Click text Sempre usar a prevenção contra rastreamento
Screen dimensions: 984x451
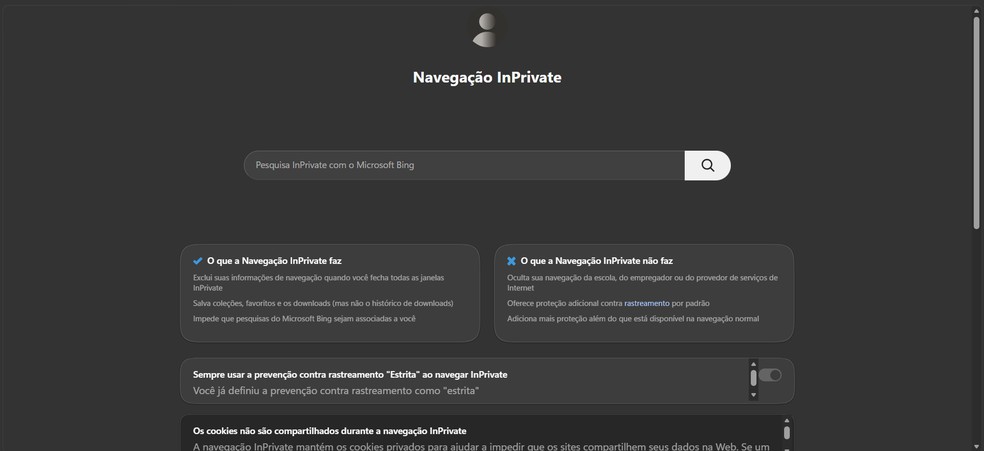click(350, 374)
